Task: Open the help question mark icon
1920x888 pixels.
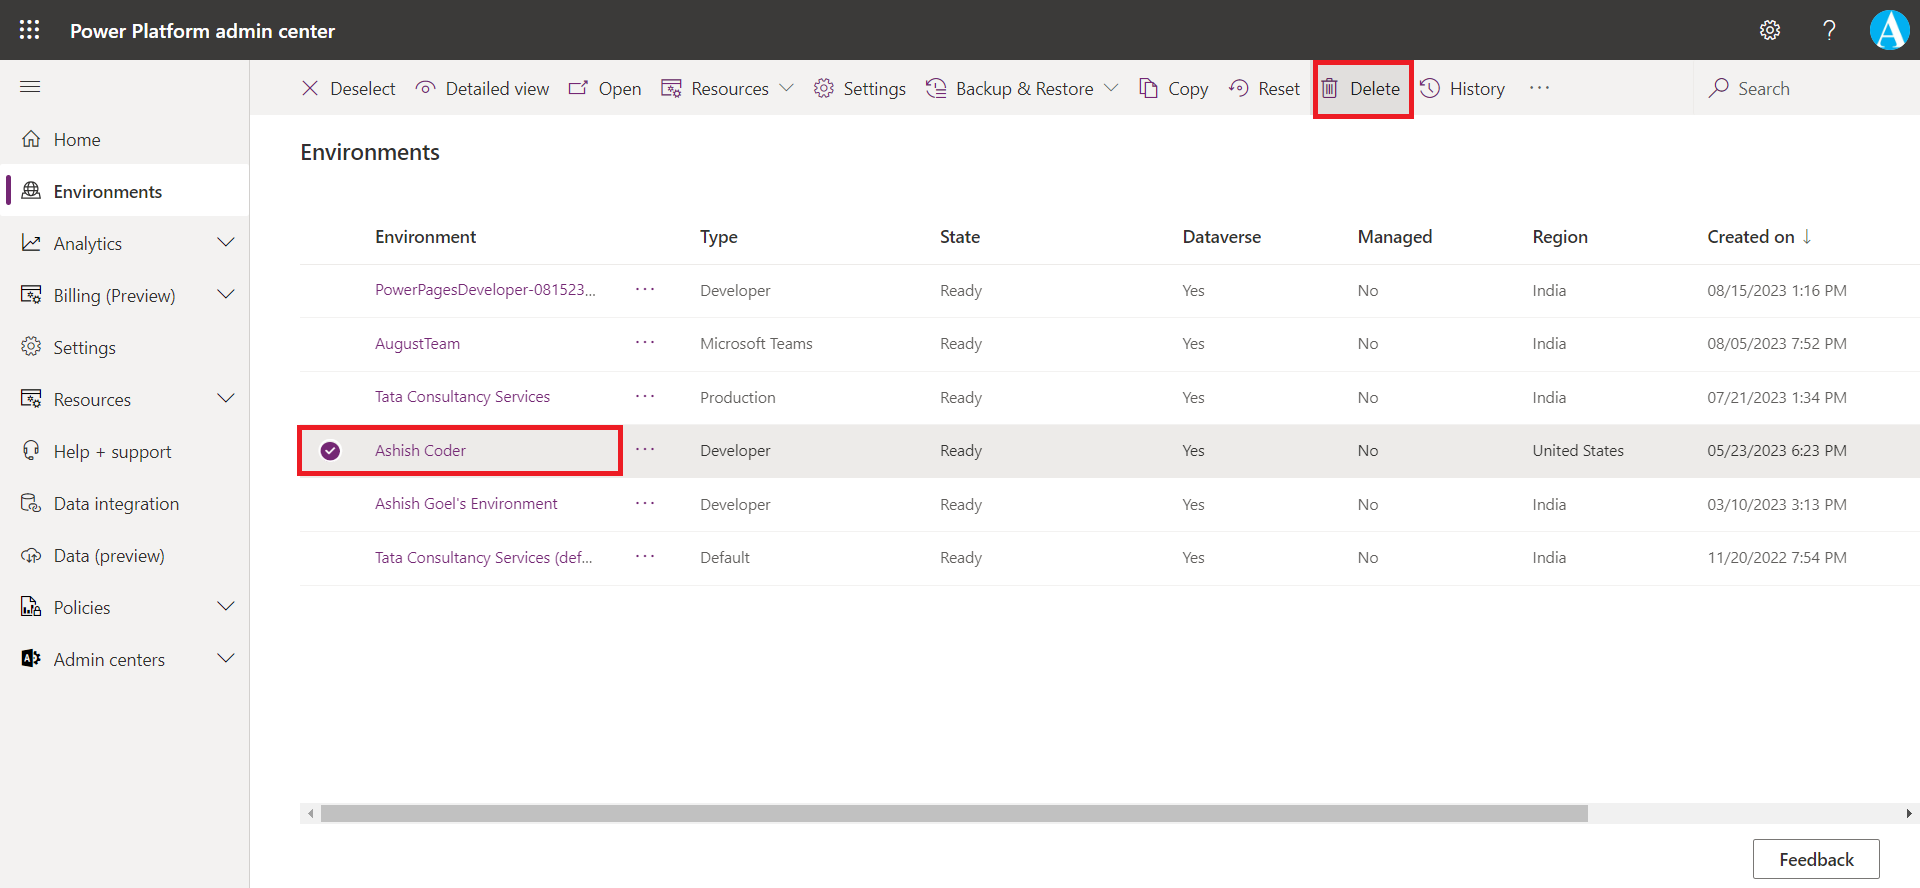Action: [x=1829, y=30]
